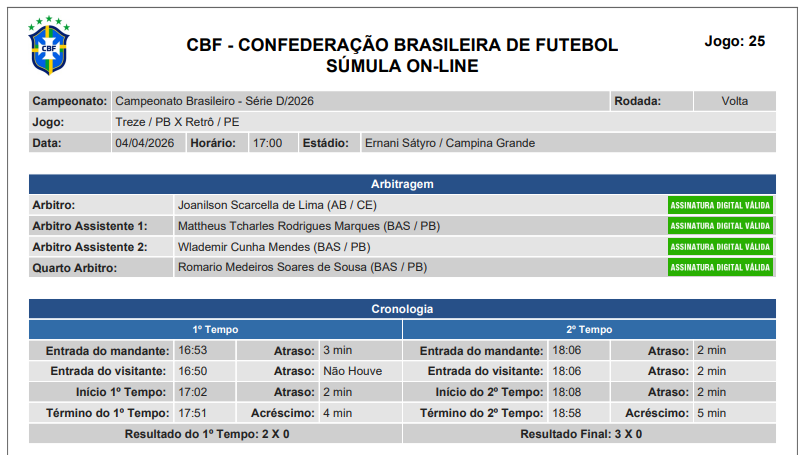
Task: Click the Treze / PB X Retrô / PE match field
Action: click(x=177, y=122)
